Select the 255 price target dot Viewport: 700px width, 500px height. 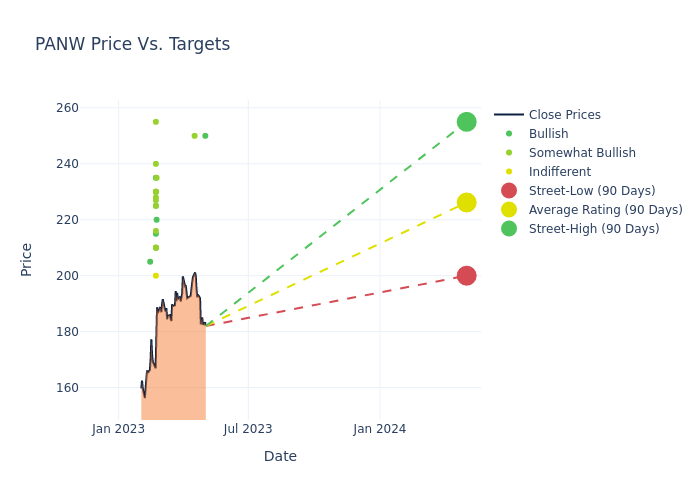pos(156,122)
